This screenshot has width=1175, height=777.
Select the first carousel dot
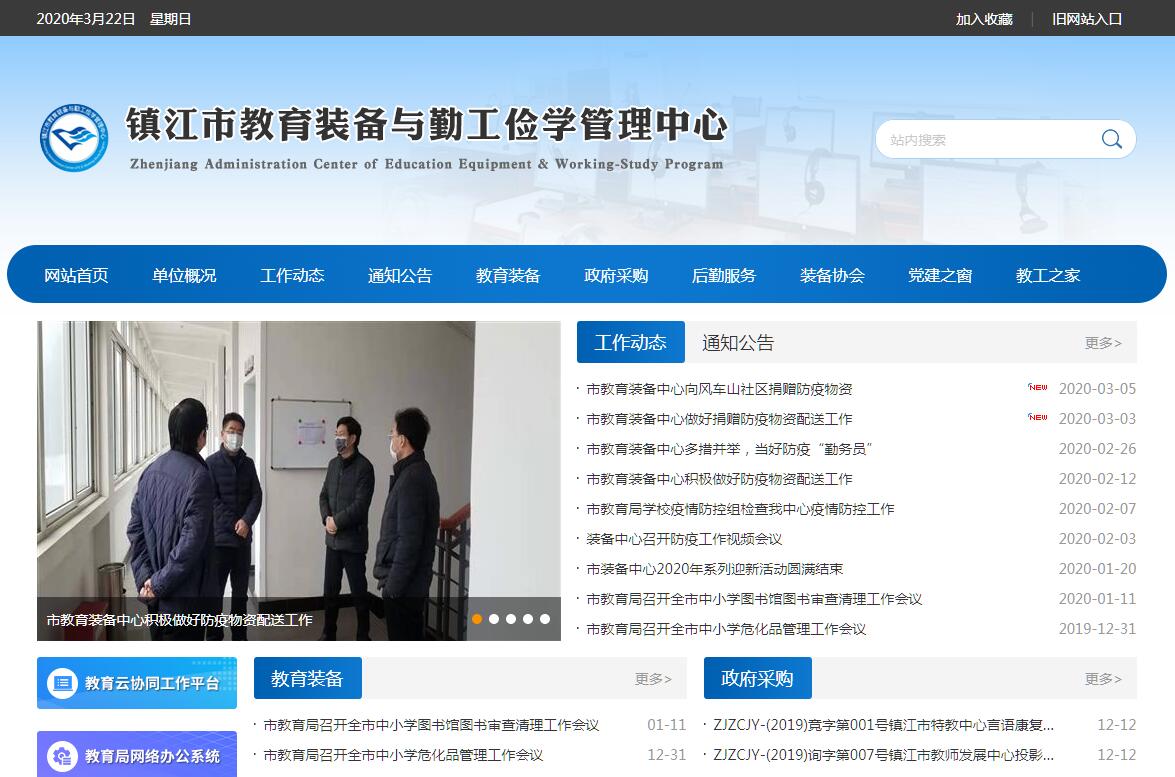tap(477, 619)
